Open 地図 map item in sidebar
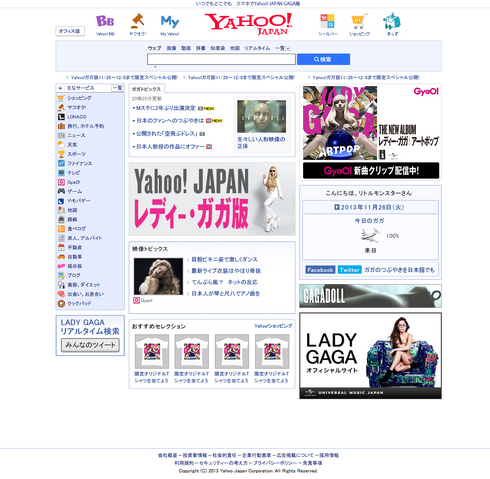This screenshot has width=490, height=479. point(72,210)
